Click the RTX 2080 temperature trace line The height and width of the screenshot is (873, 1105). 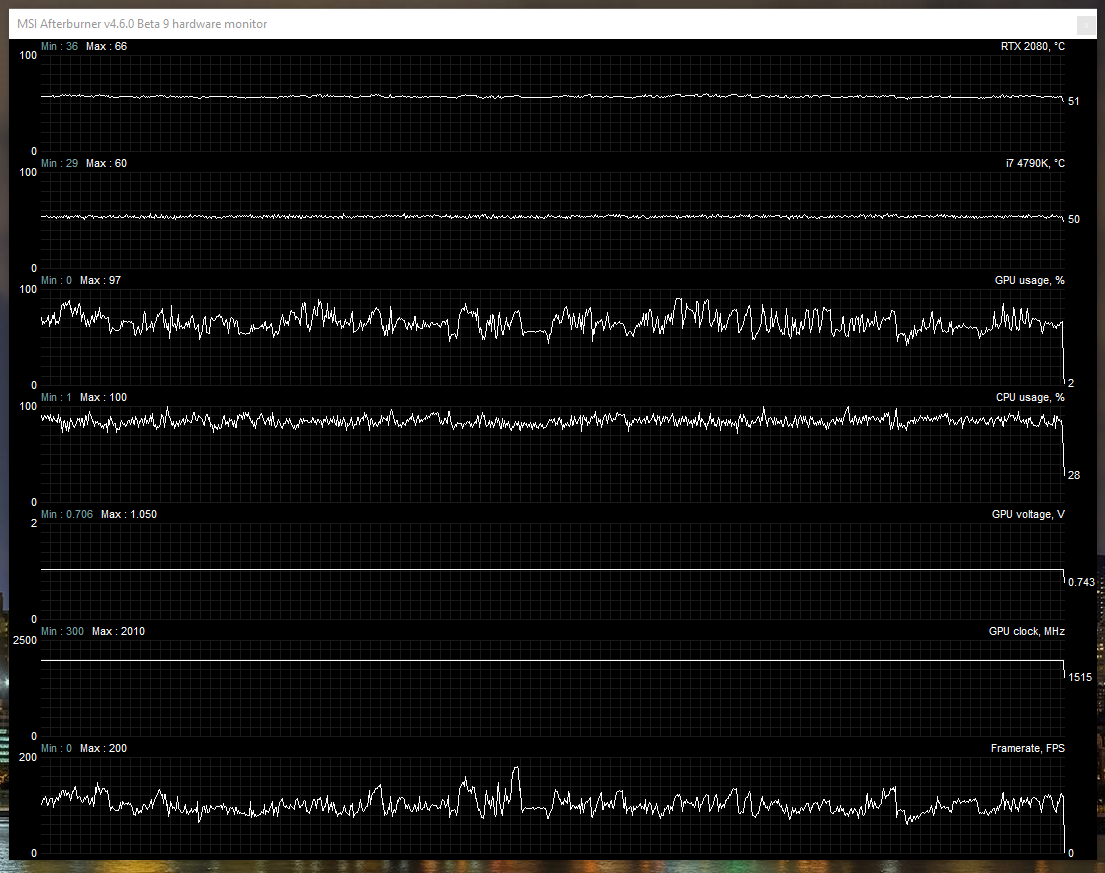pos(552,96)
